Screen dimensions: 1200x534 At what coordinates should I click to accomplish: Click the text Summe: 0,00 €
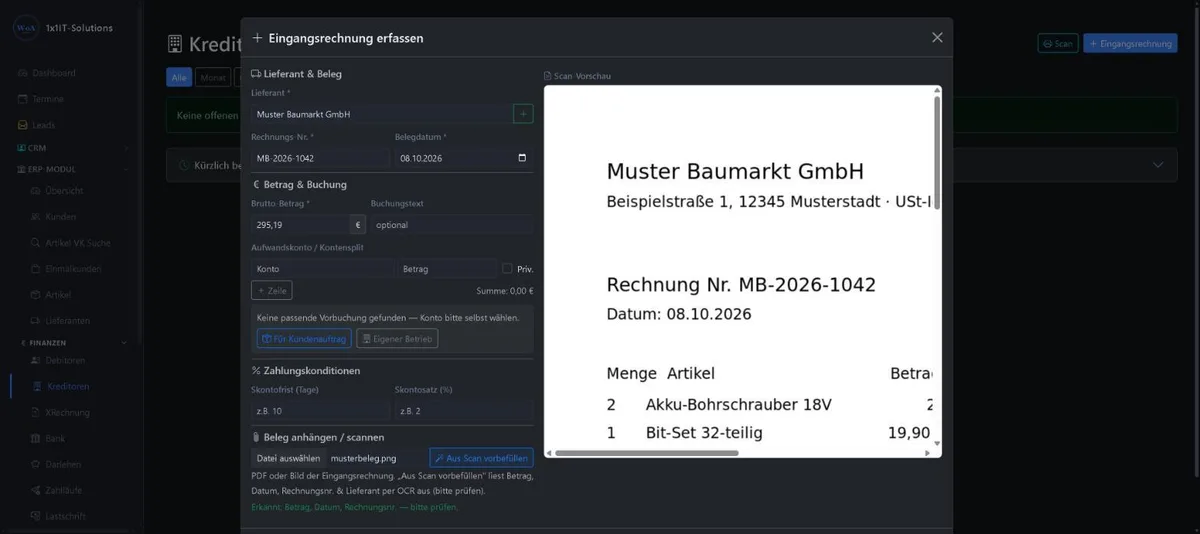point(505,291)
